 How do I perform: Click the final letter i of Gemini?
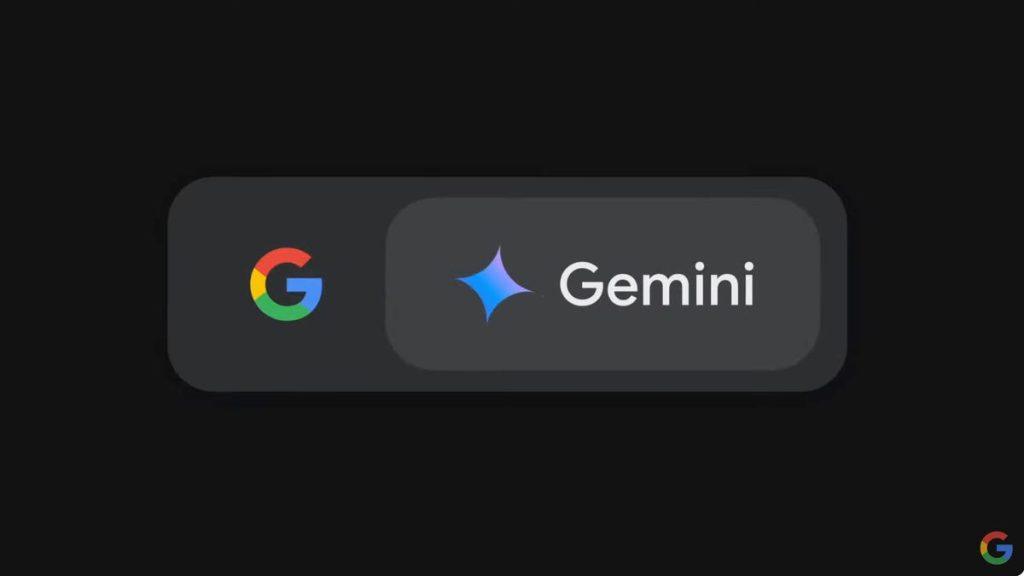click(748, 283)
